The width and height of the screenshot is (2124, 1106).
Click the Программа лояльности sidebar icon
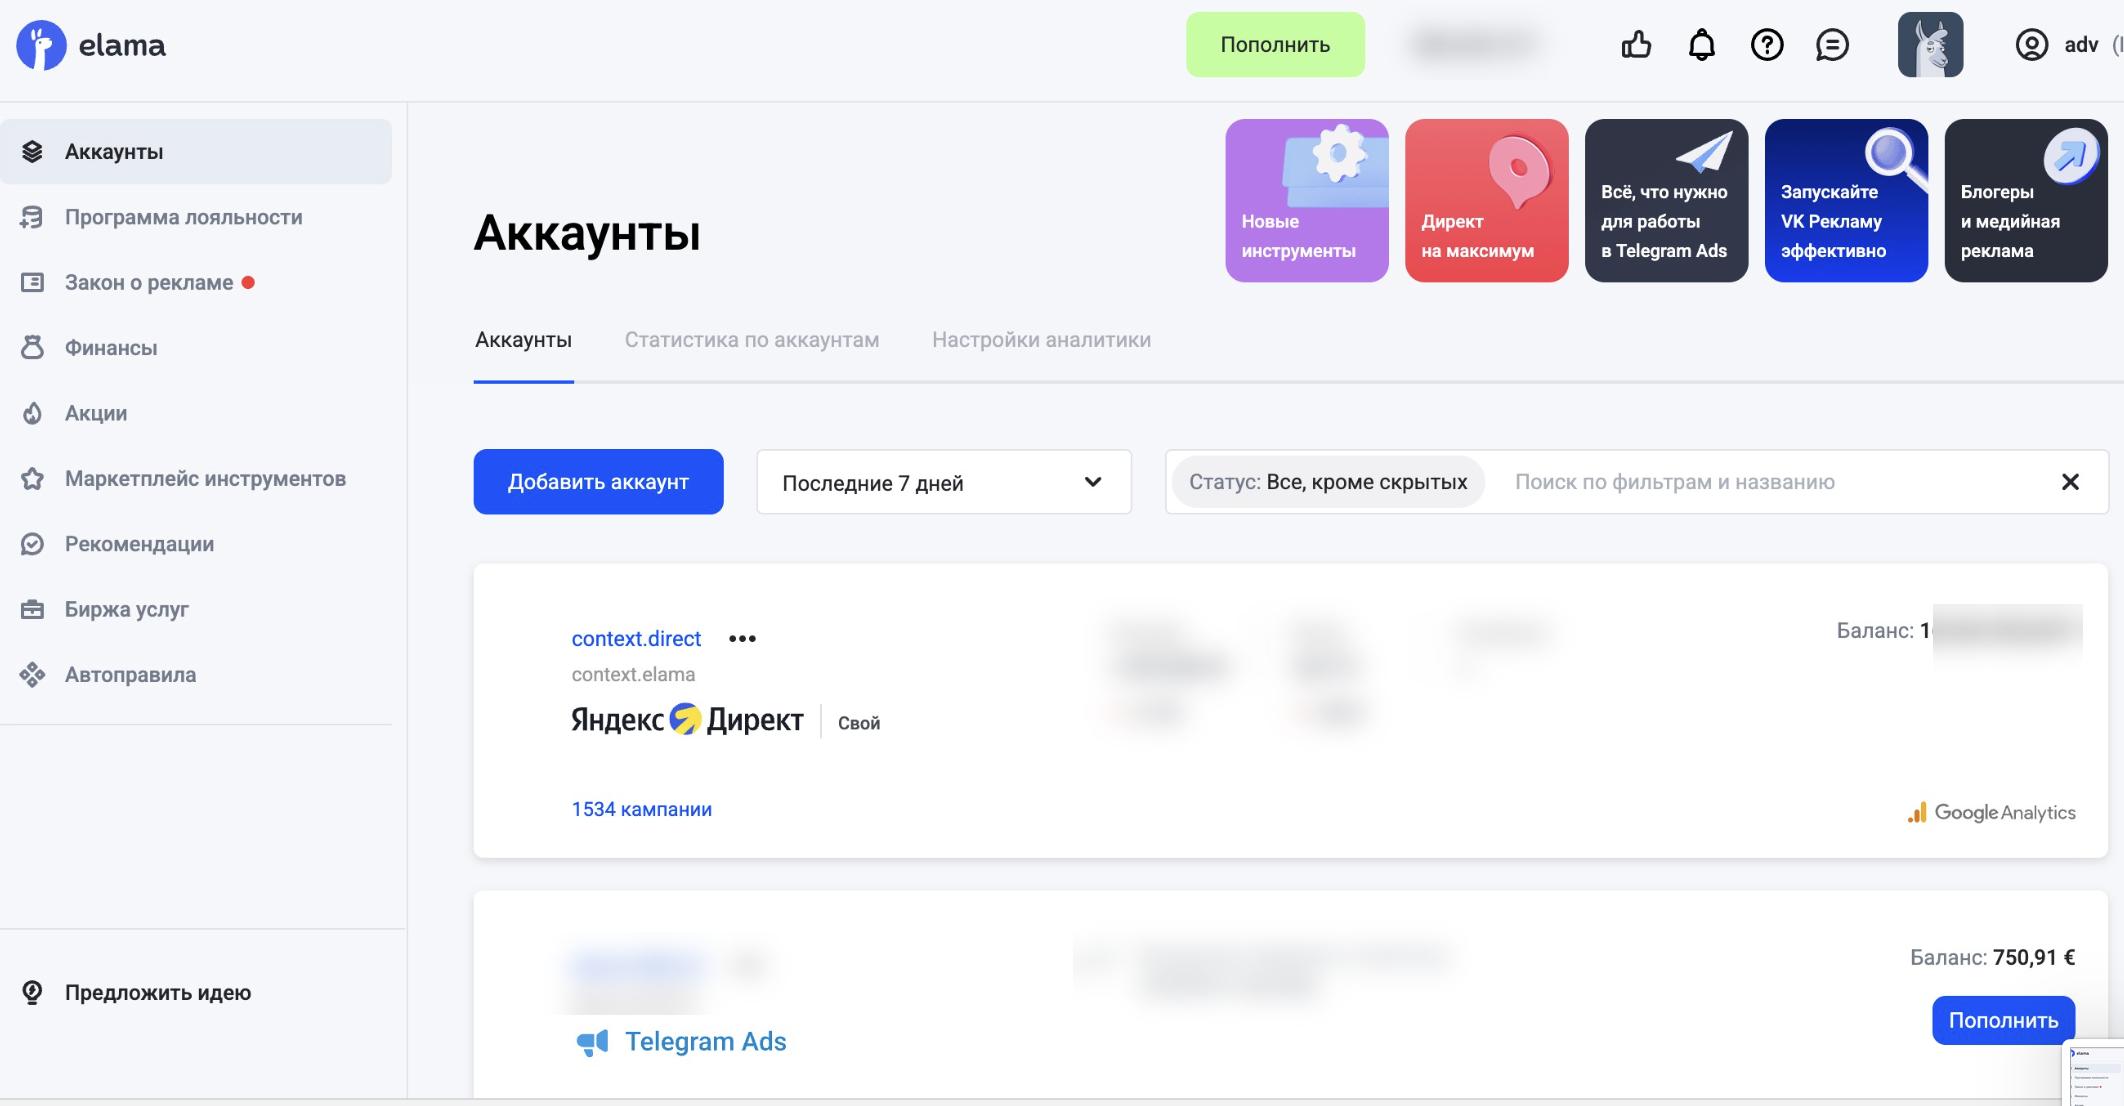32,217
